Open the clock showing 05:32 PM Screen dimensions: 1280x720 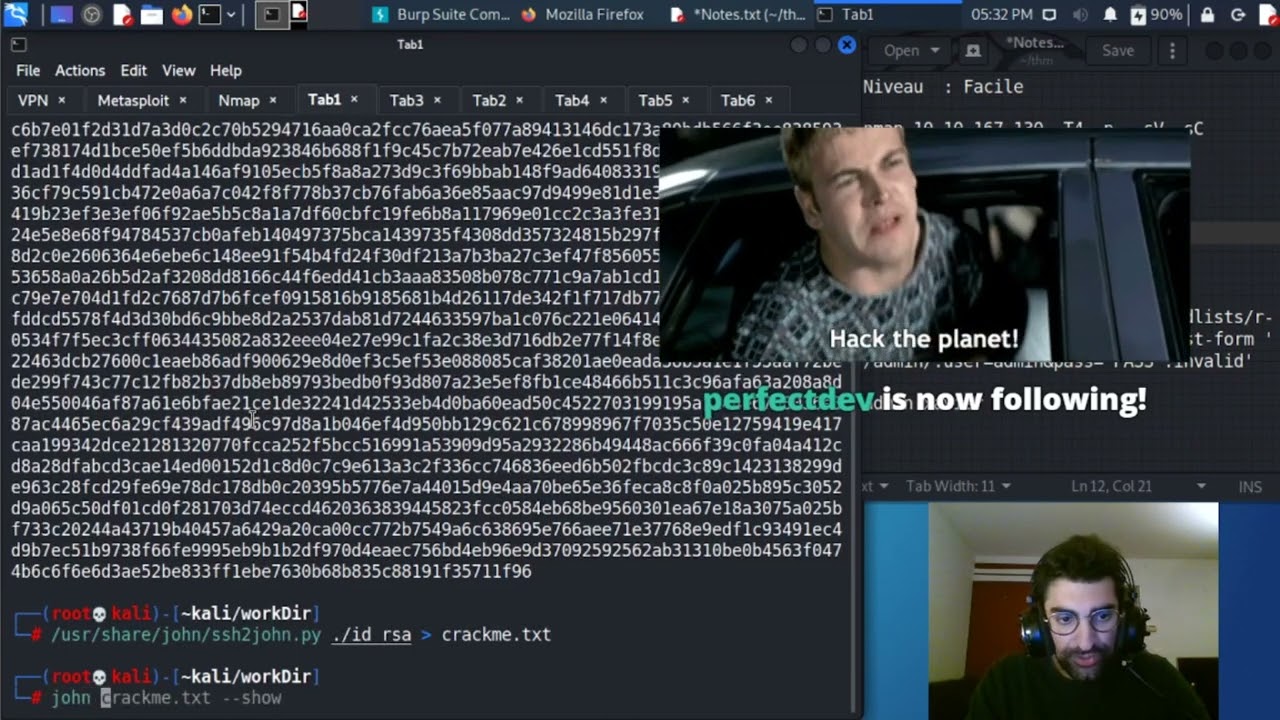tap(1001, 14)
